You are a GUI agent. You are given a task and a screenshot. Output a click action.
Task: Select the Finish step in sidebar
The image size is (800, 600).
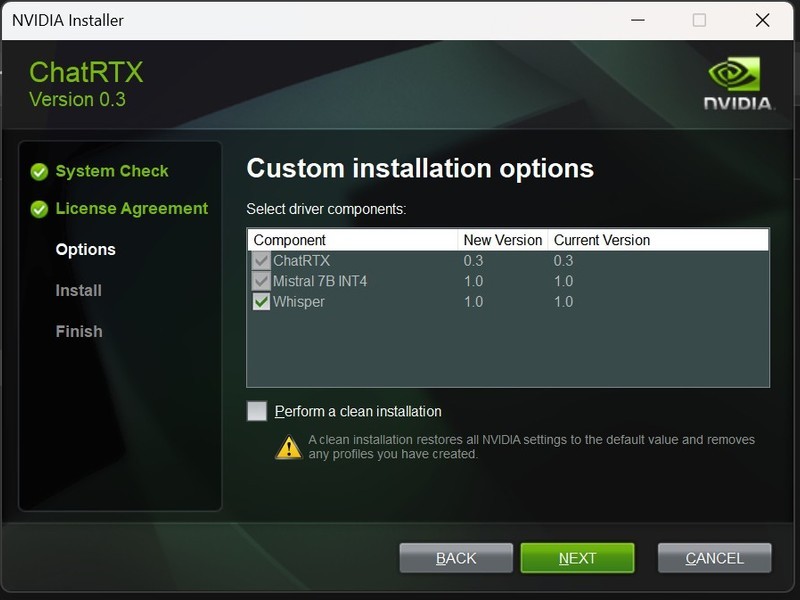pyautogui.click(x=79, y=331)
